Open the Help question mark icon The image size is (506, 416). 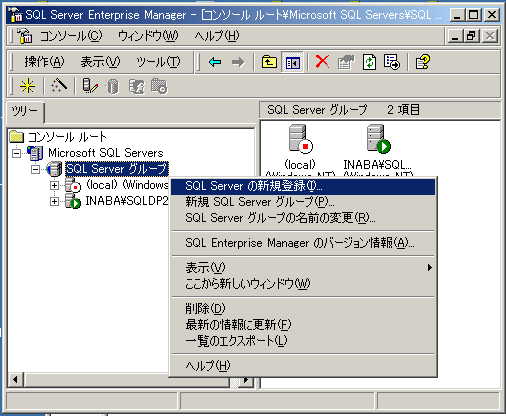click(423, 62)
